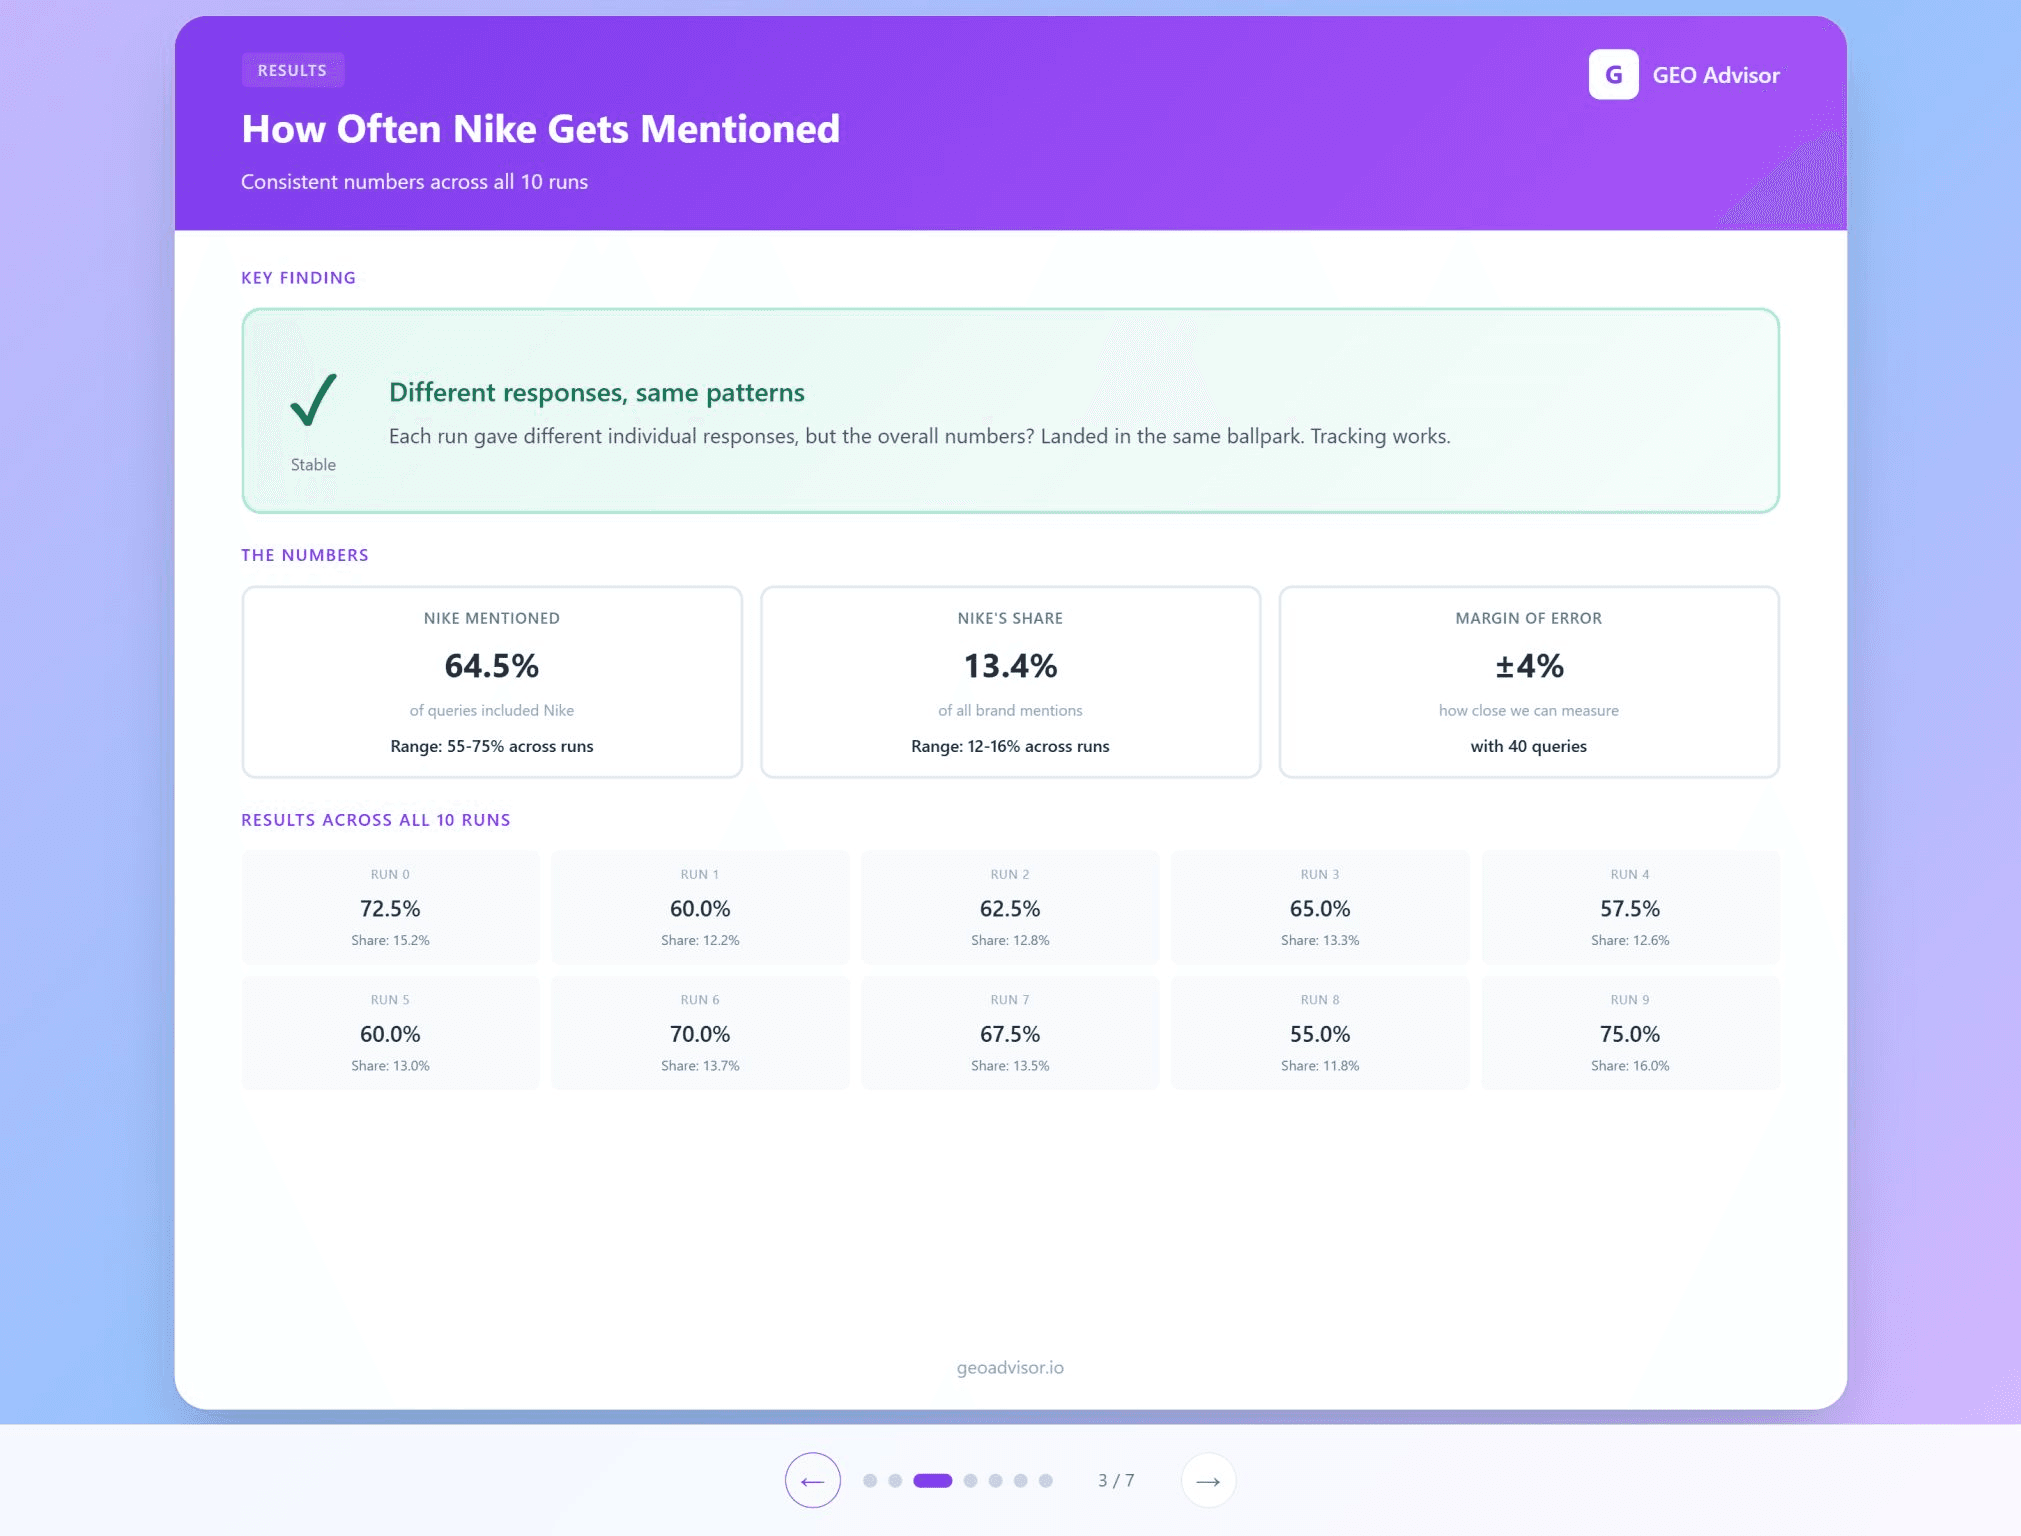Select the Run 9 result tile
Image resolution: width=2021 pixels, height=1536 pixels.
click(x=1630, y=1032)
